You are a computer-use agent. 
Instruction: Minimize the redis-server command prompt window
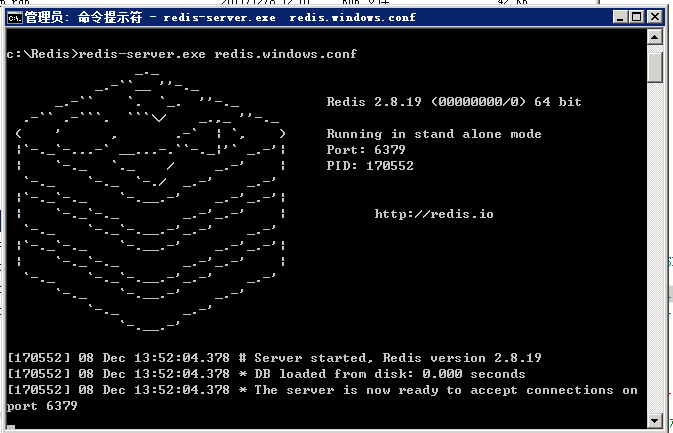[x=620, y=17]
